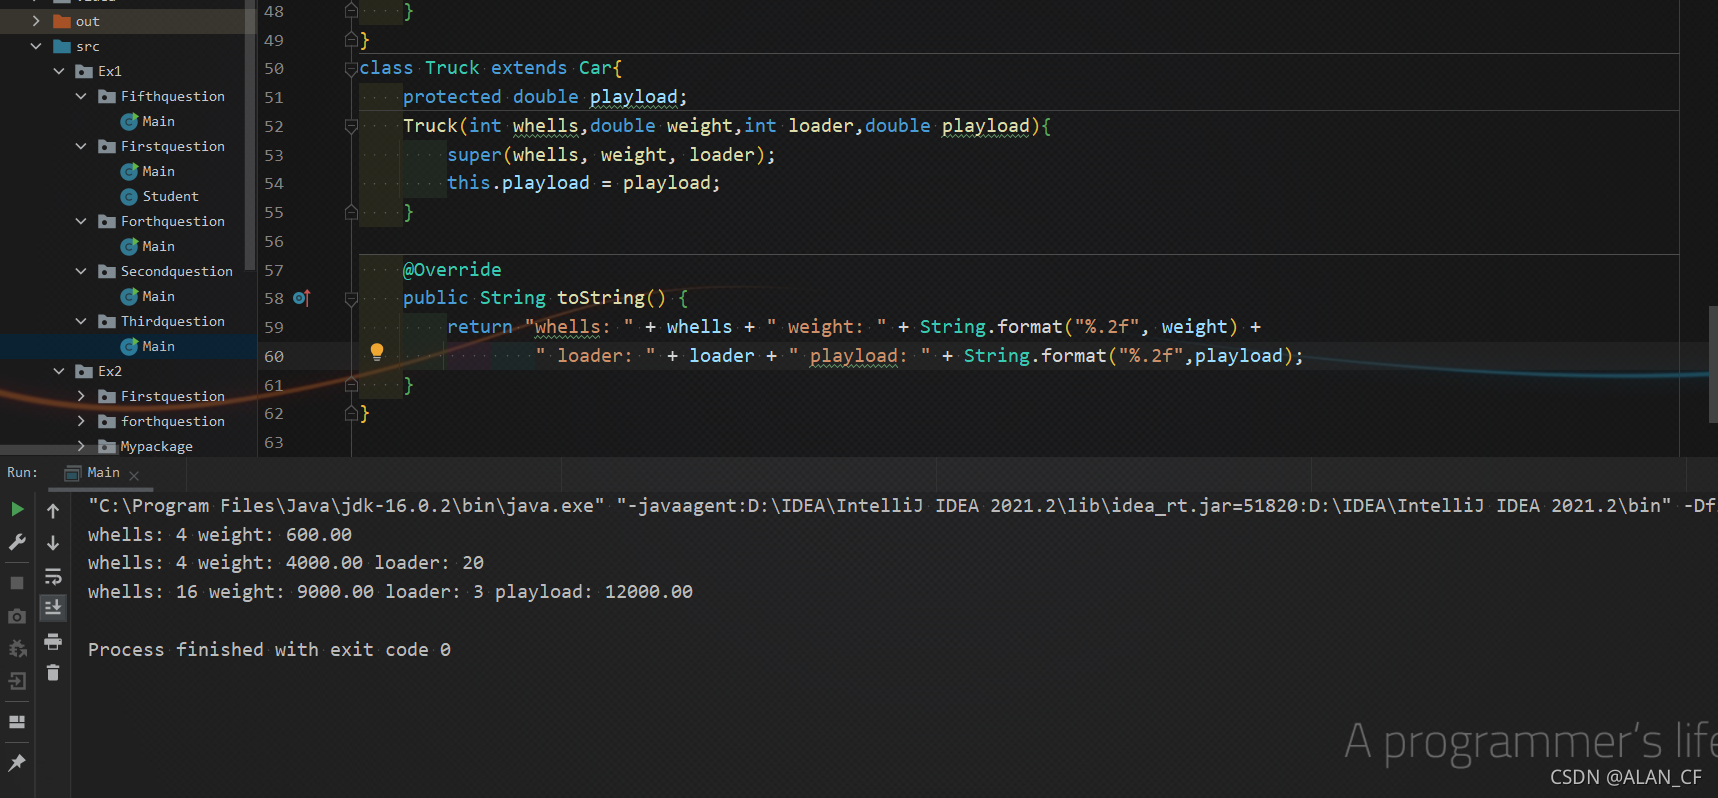1718x798 pixels.
Task: Click the yellow lightbulb intention icon
Action: [377, 351]
